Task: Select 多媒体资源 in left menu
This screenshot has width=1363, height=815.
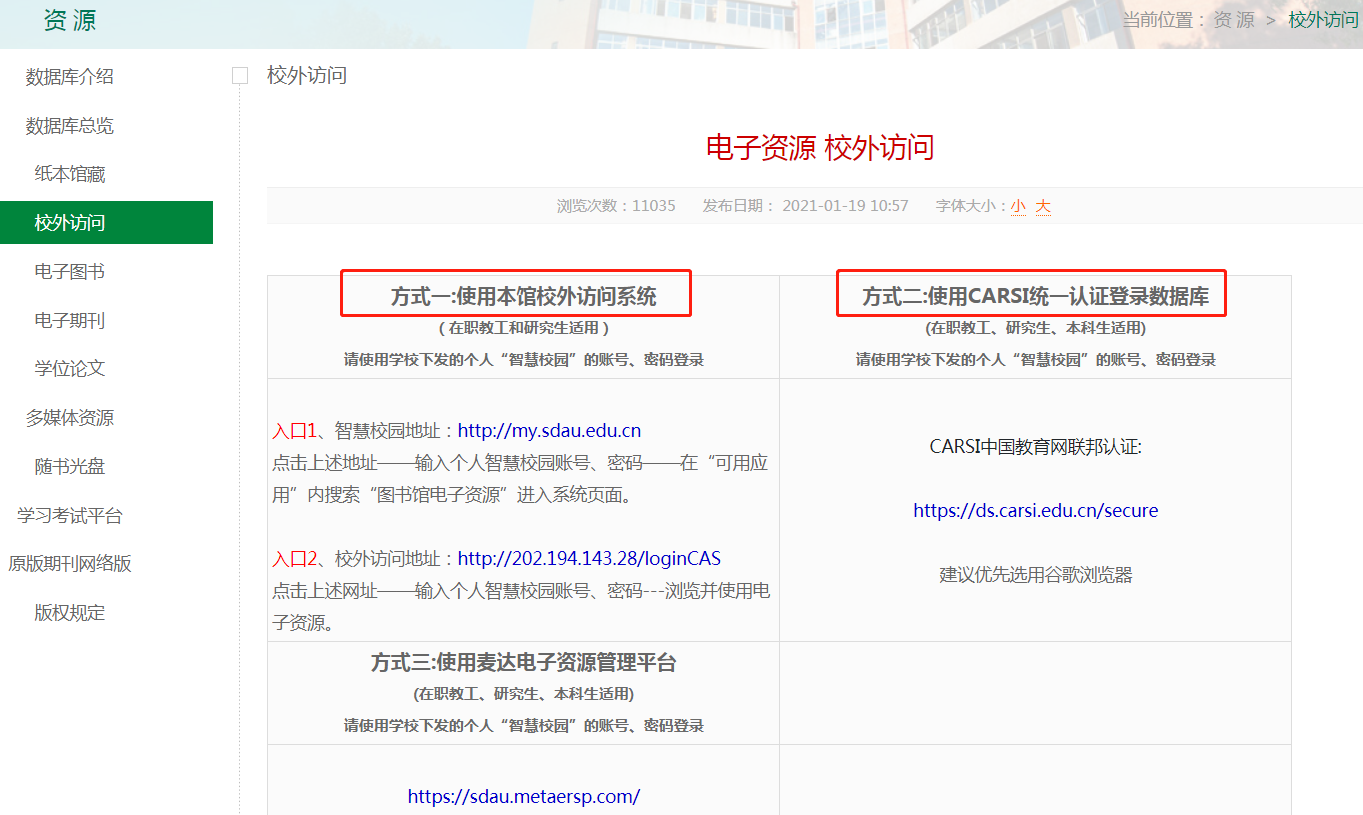Action: click(x=69, y=417)
